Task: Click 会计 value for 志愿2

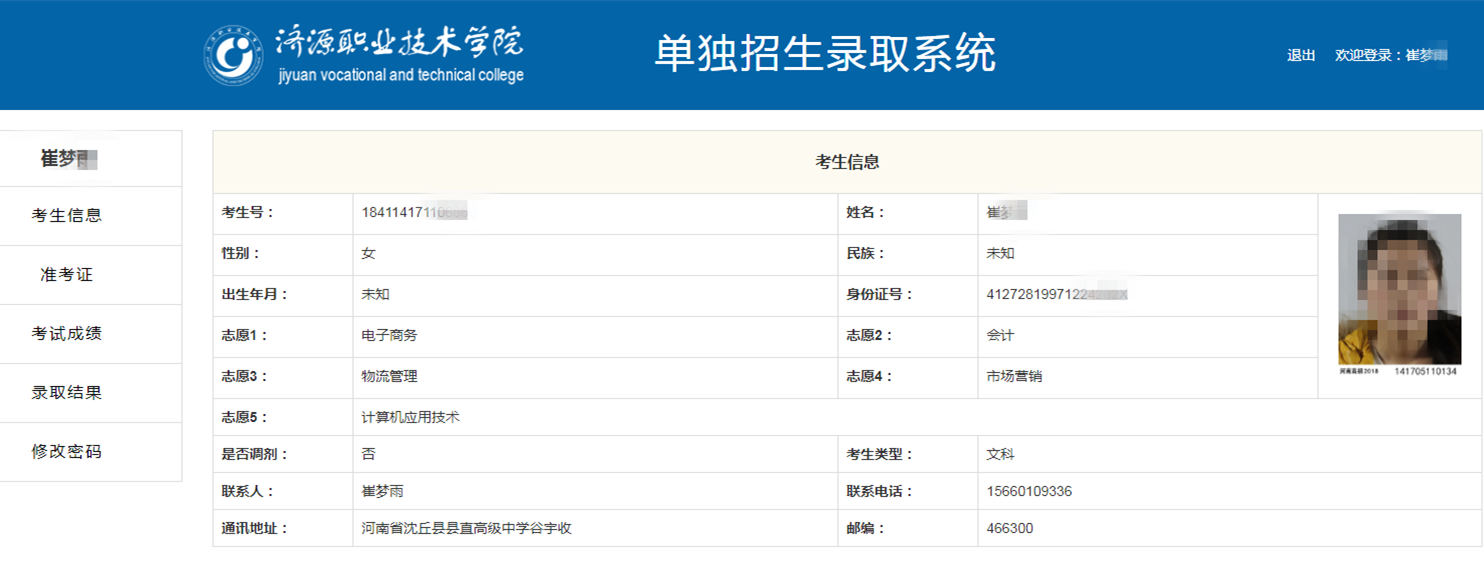Action: click(x=1000, y=336)
